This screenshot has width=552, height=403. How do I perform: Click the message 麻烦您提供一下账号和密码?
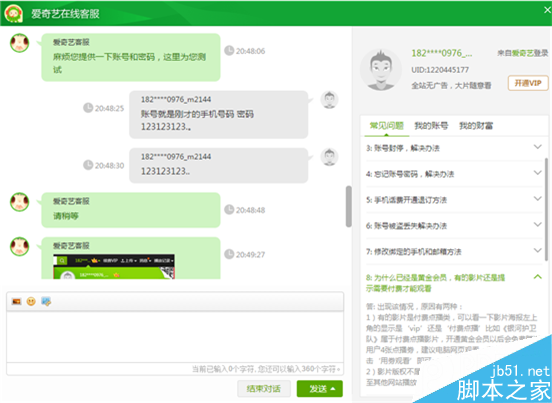click(x=129, y=63)
